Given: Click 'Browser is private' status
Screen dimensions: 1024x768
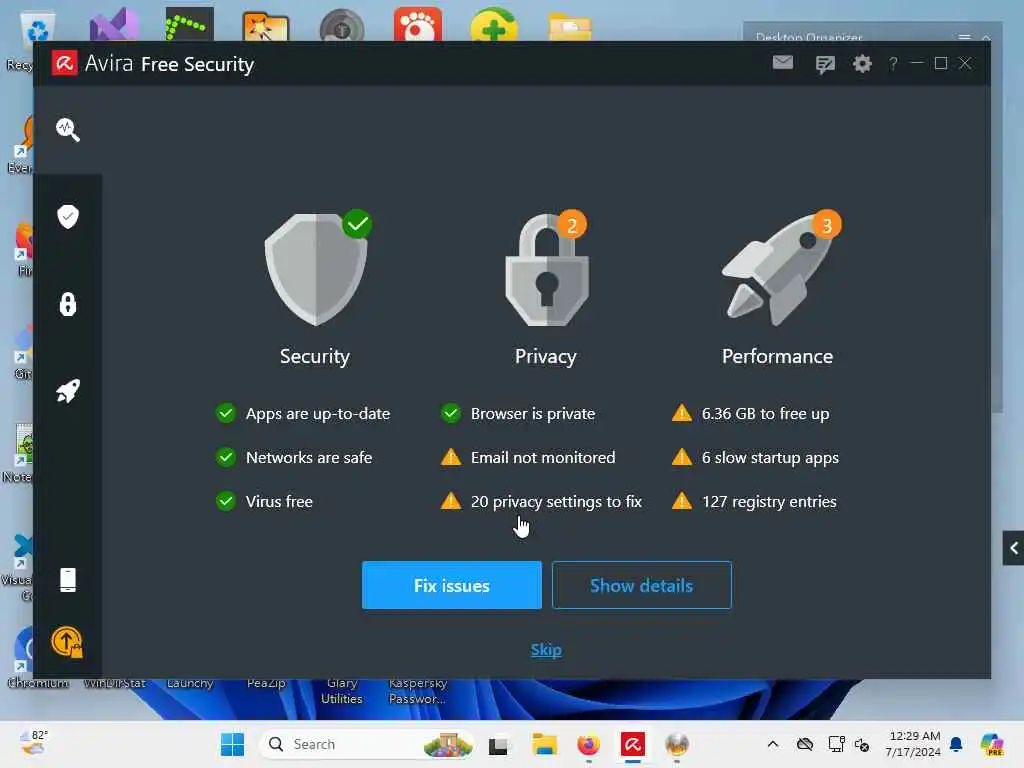Looking at the screenshot, I should click(x=519, y=413).
